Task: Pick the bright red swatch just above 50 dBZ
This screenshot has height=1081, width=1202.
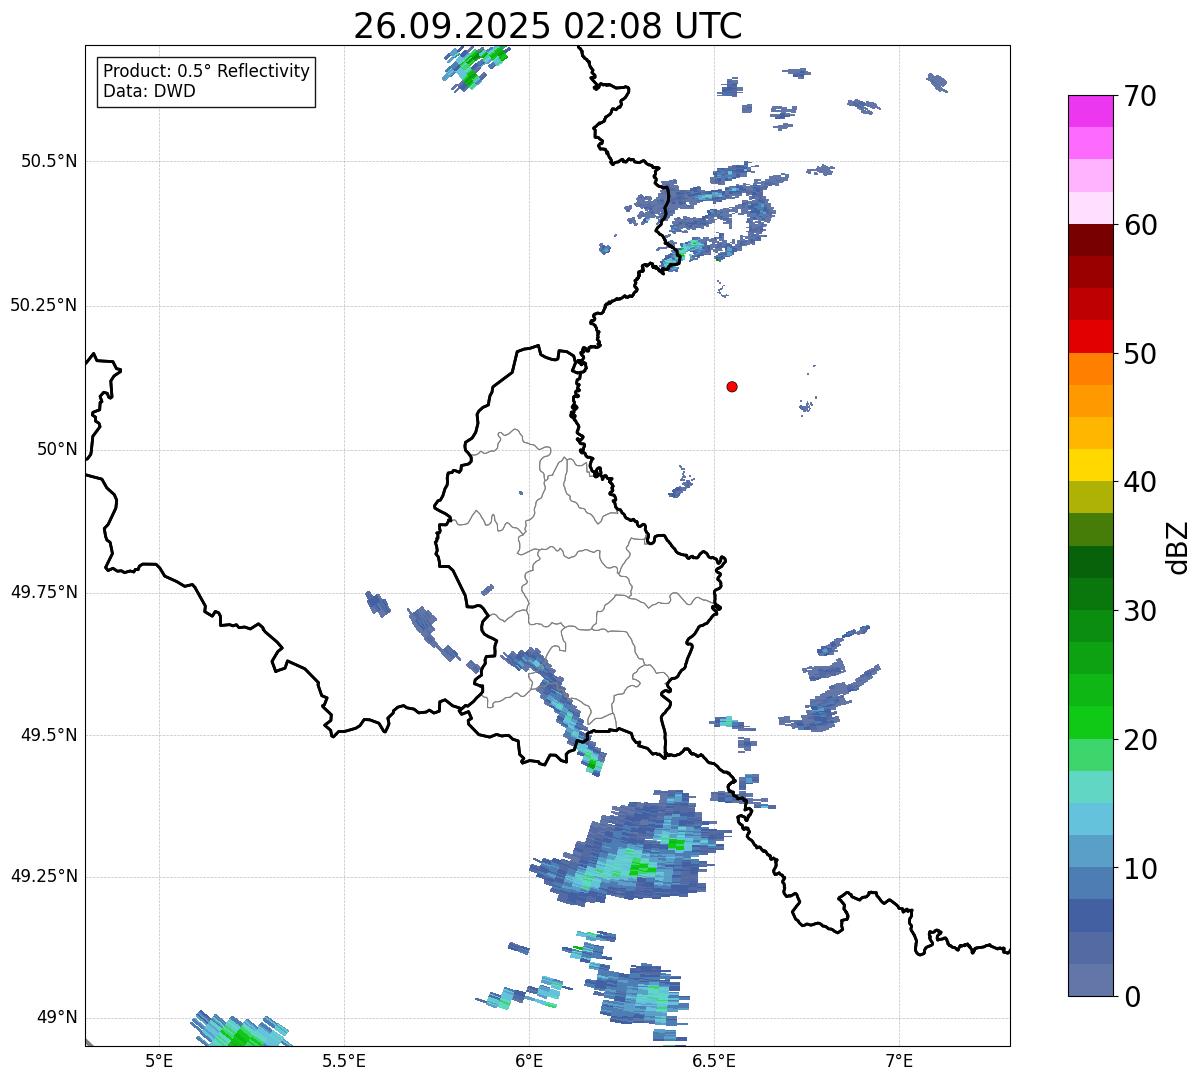Action: point(1091,337)
